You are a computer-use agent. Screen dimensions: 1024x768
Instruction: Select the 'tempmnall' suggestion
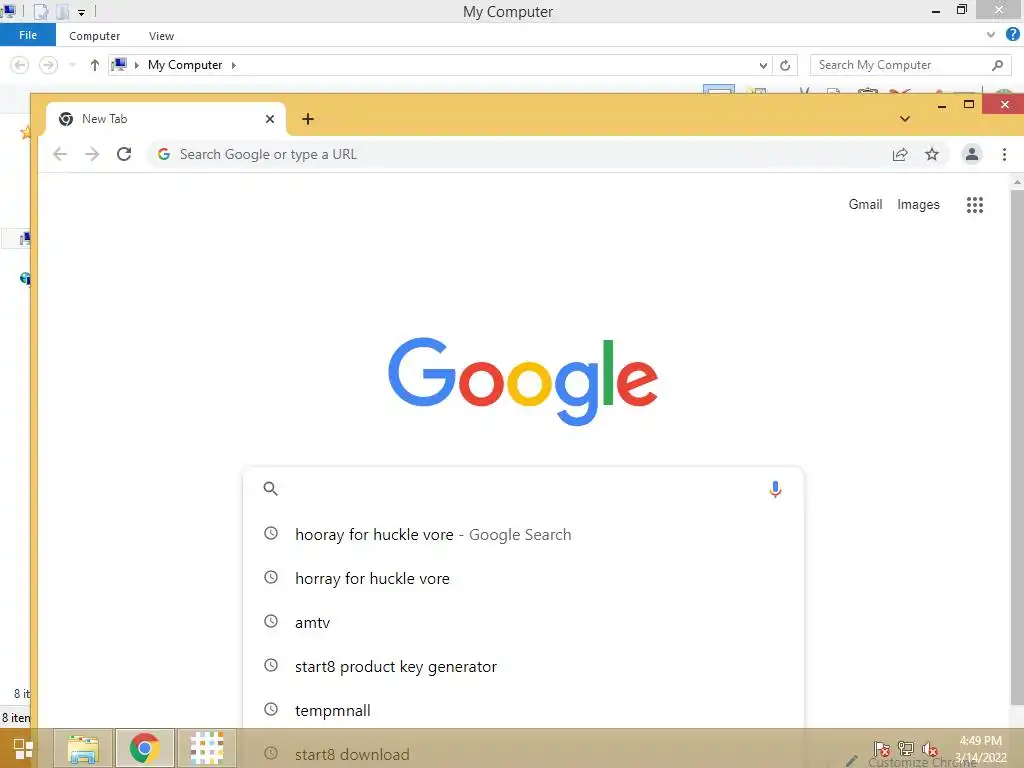pos(523,711)
